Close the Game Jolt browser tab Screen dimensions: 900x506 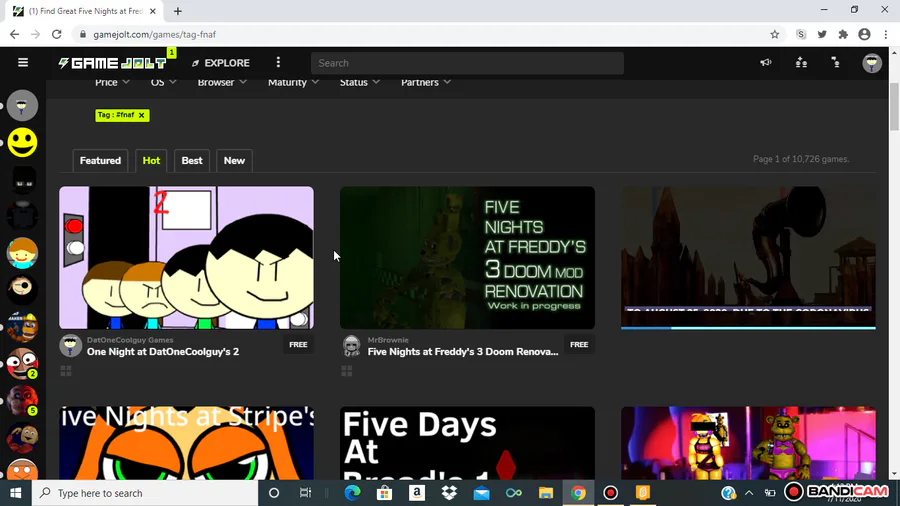153,11
